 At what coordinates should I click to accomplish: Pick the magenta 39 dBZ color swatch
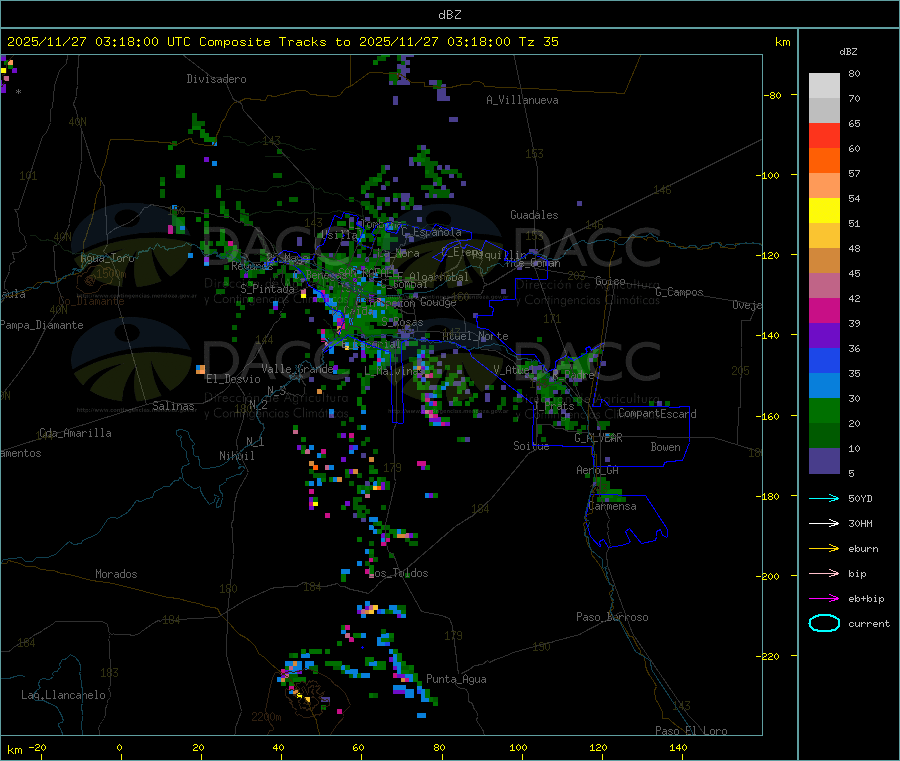point(824,310)
